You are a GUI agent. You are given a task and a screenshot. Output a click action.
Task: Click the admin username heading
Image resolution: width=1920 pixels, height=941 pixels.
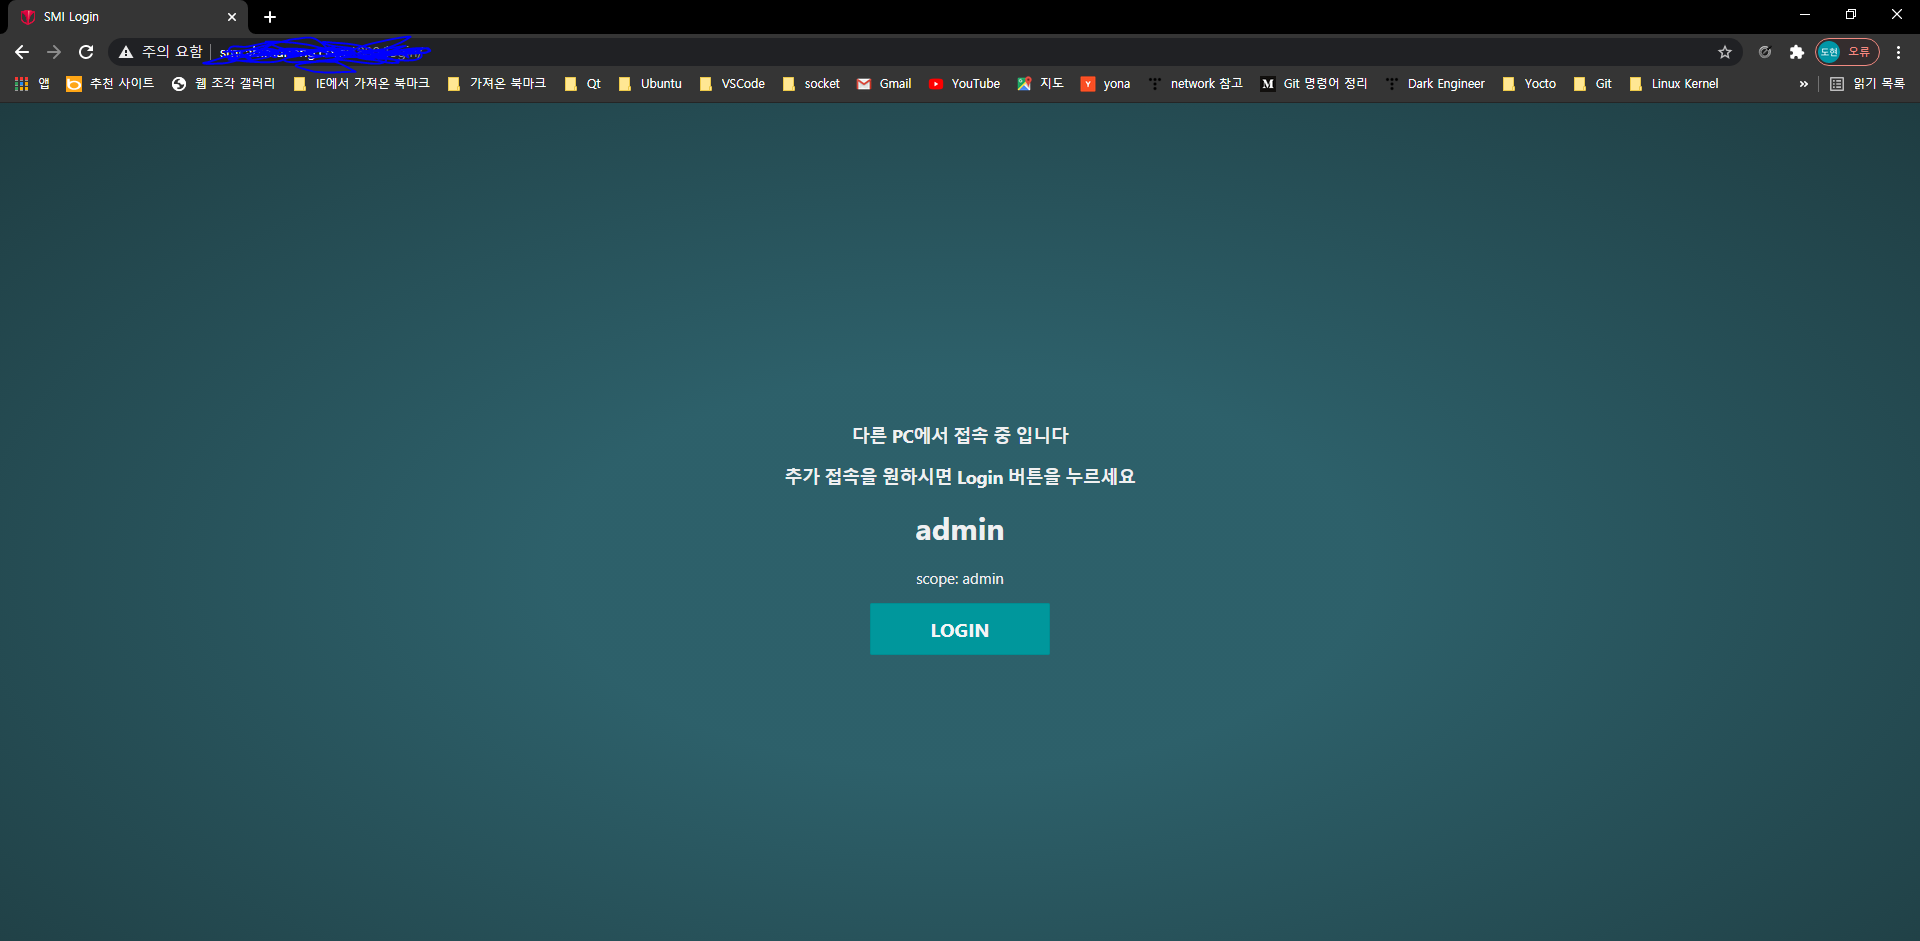(x=959, y=529)
